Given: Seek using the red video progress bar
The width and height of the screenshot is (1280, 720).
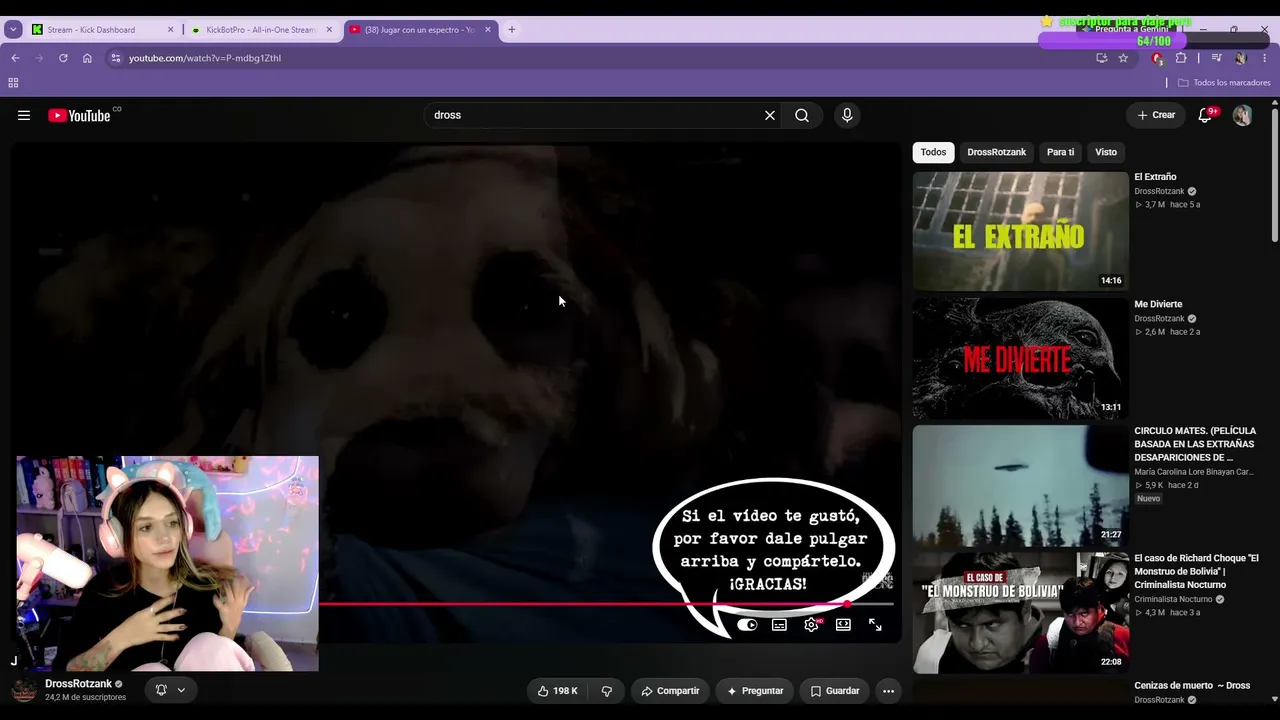Looking at the screenshot, I should pos(606,604).
